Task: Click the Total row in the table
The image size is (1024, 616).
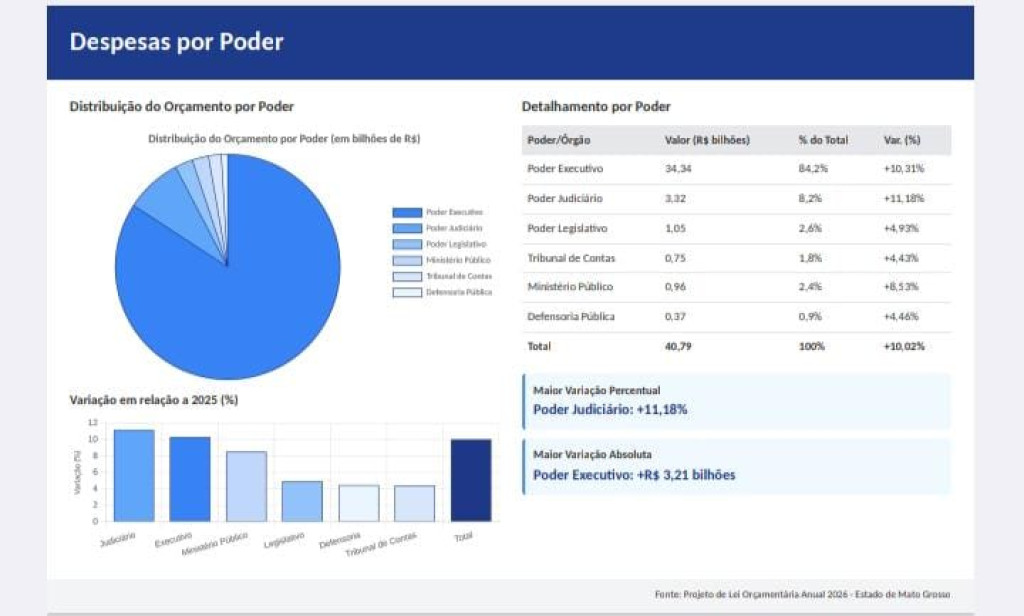Action: (736, 346)
